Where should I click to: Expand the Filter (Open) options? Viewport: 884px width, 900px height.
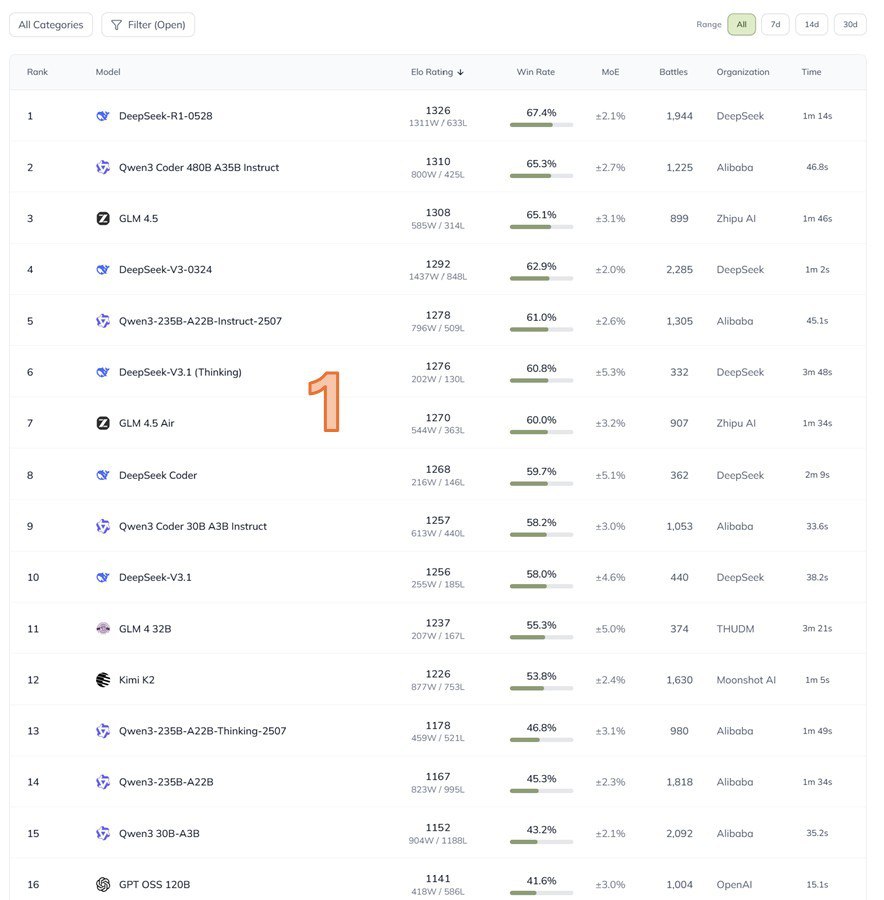click(x=148, y=25)
